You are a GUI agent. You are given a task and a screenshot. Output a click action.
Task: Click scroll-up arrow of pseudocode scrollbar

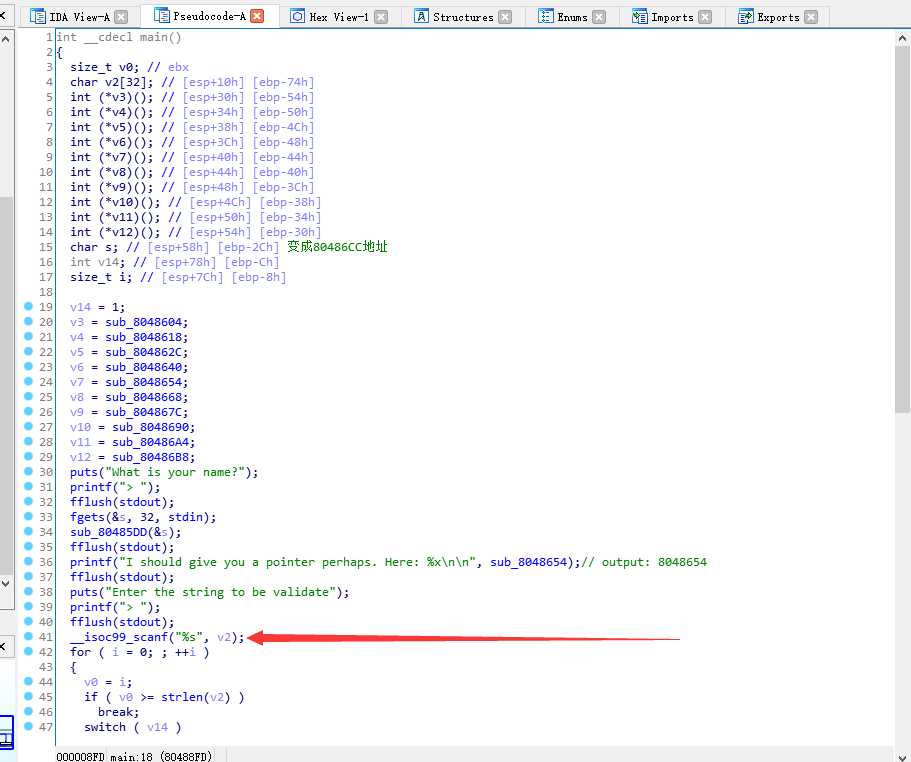coord(902,38)
